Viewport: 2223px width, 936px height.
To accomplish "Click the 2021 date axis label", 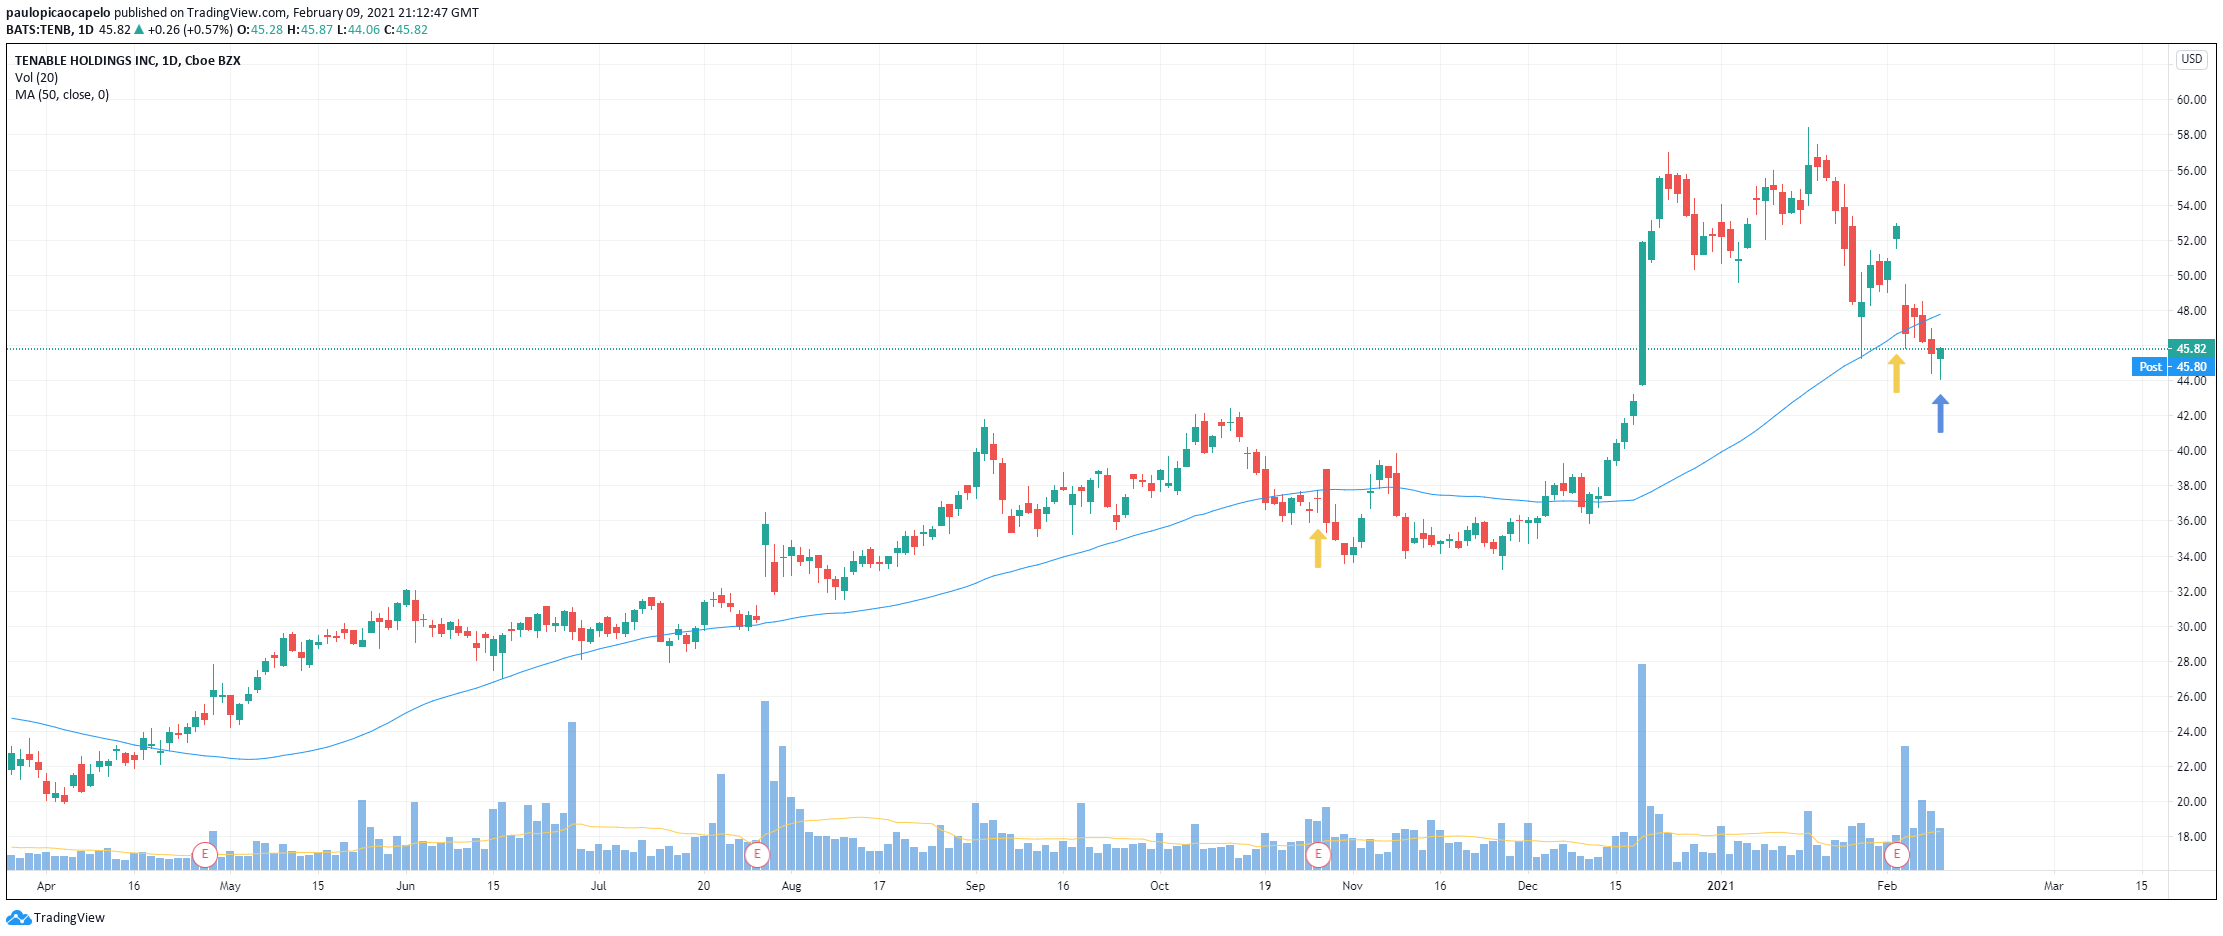I will click(x=1720, y=886).
